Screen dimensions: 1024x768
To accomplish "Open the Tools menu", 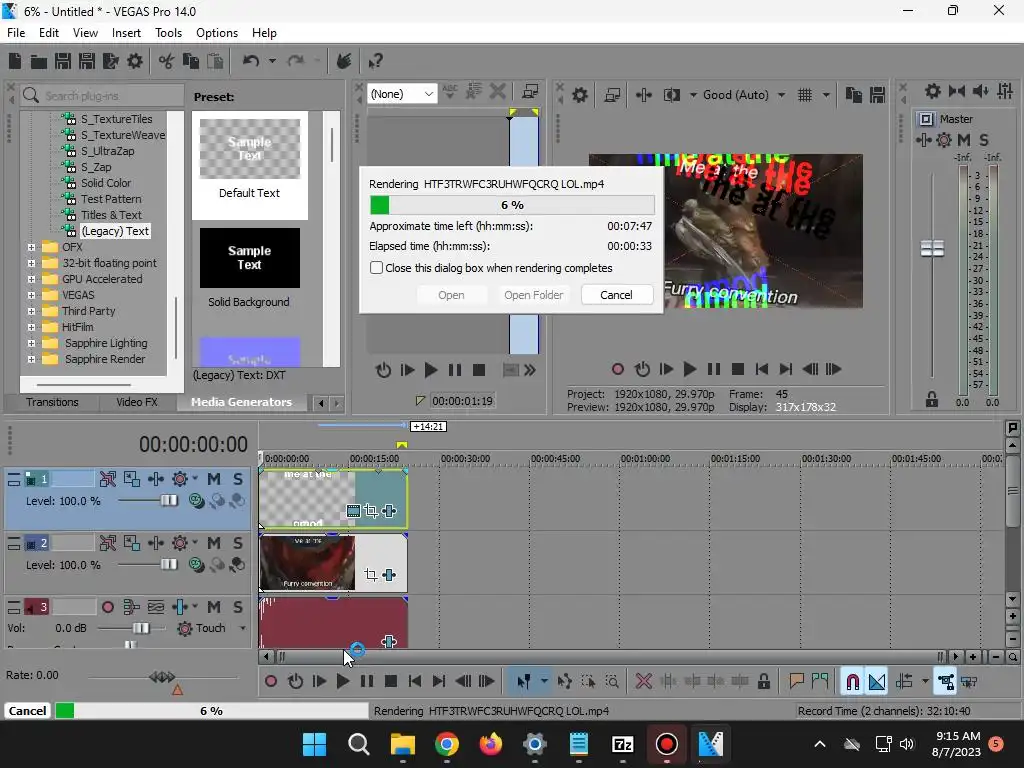I will 168,33.
